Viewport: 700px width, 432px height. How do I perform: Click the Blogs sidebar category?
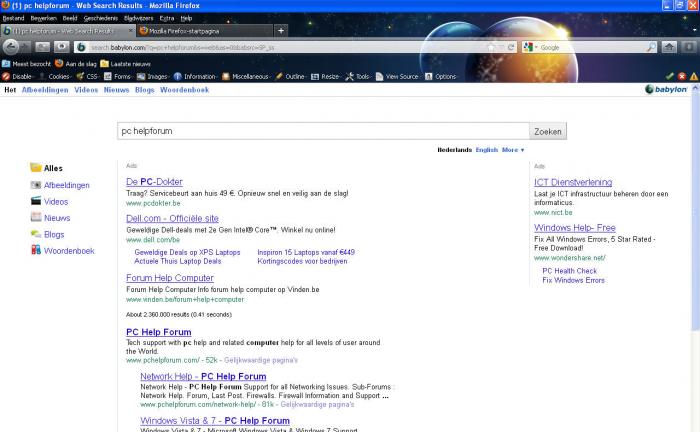pyautogui.click(x=47, y=235)
